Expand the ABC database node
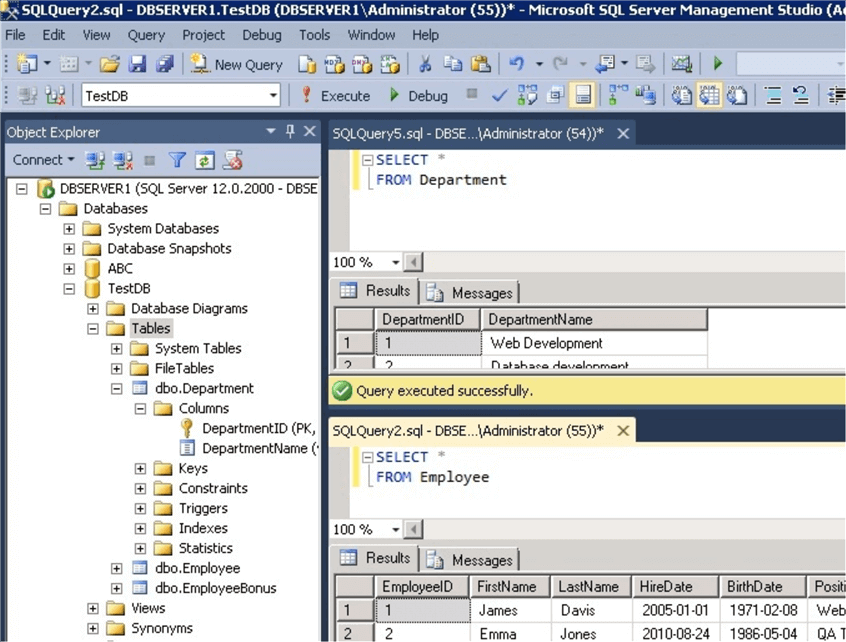846x642 pixels. point(69,269)
